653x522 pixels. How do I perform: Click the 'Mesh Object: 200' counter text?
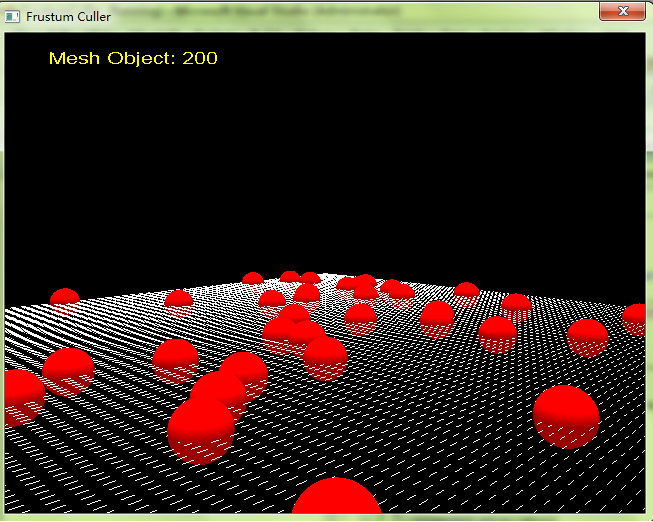(133, 58)
